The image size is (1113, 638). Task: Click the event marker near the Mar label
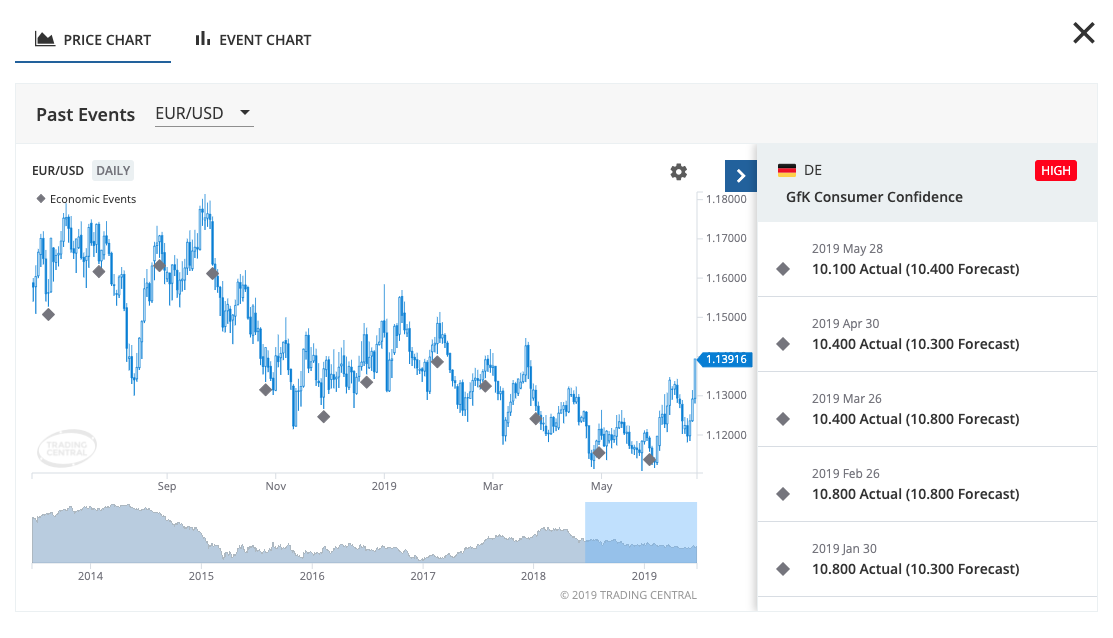[x=485, y=386]
